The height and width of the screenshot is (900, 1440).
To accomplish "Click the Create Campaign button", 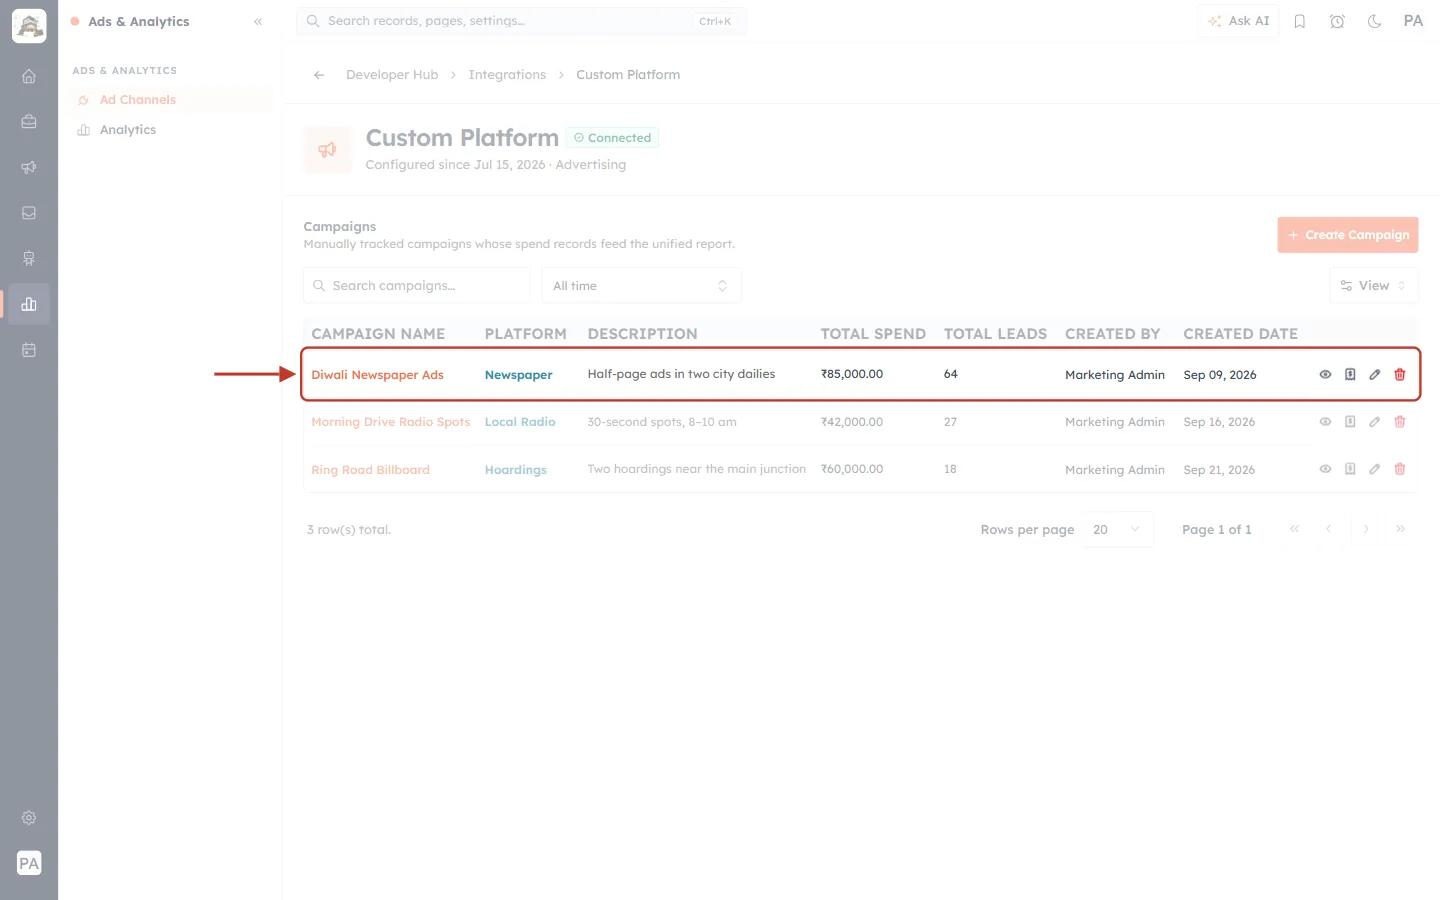I will tap(1348, 235).
